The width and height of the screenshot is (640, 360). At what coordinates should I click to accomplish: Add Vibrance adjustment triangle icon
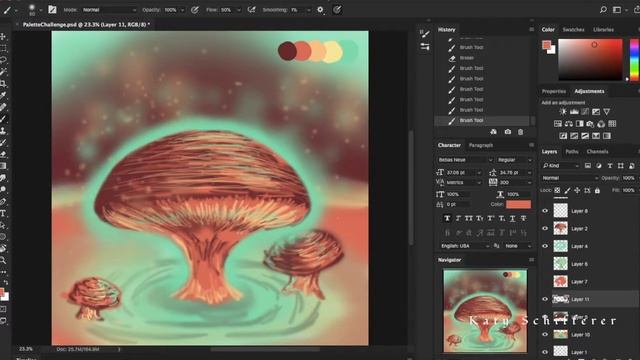pos(607,111)
